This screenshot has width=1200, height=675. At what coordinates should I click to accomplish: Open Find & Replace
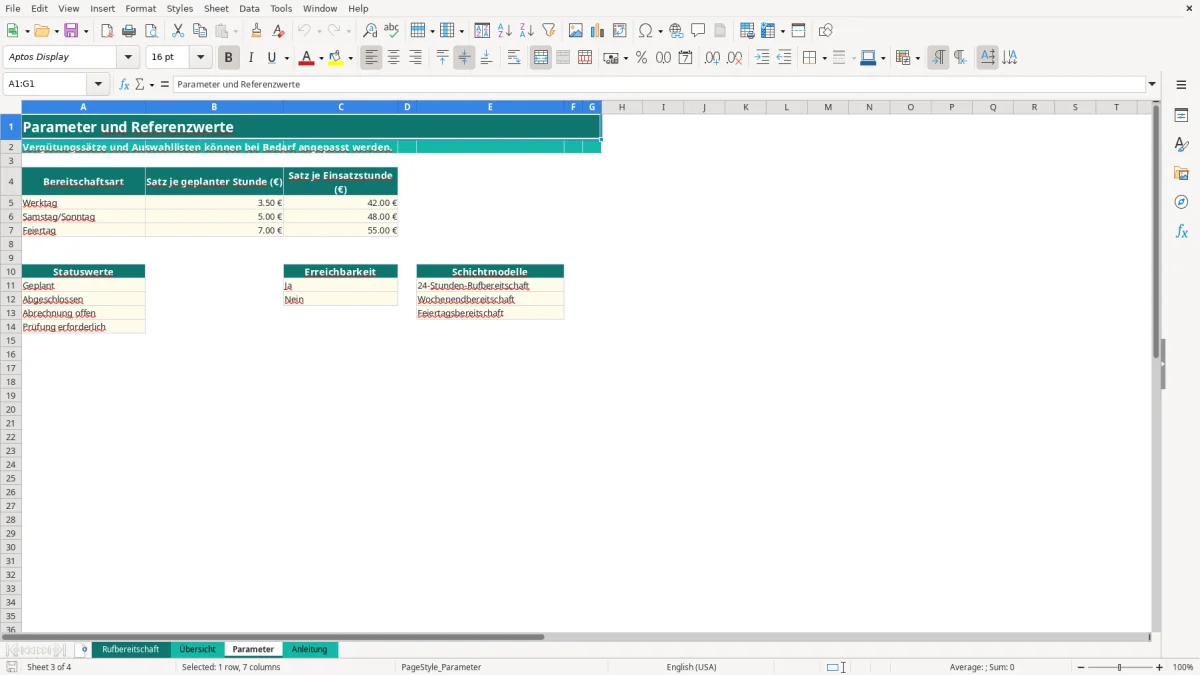coord(370,31)
